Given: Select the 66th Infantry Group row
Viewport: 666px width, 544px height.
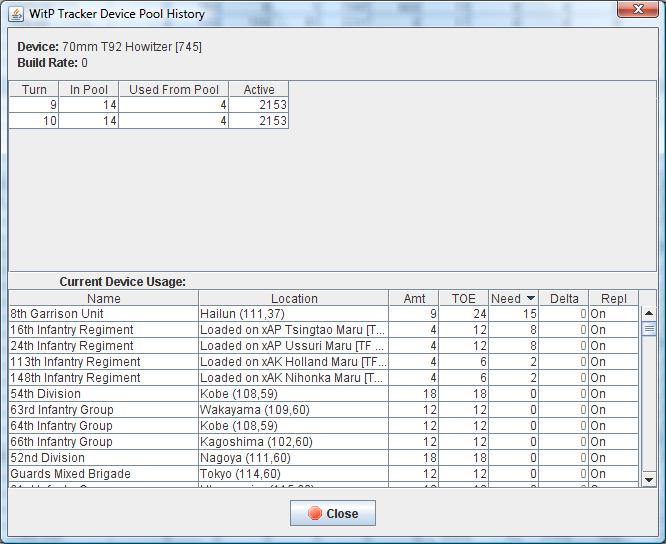Looking at the screenshot, I should click(x=324, y=442).
